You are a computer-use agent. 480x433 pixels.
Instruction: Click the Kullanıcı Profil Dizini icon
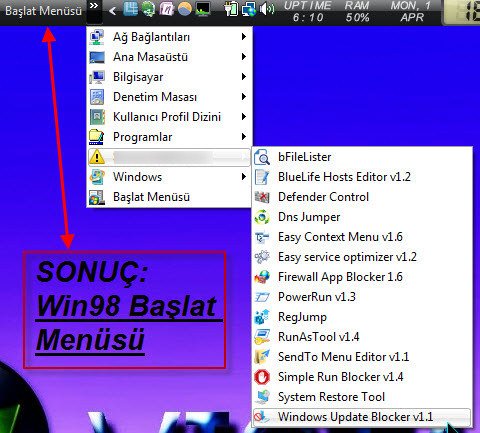tap(97, 117)
